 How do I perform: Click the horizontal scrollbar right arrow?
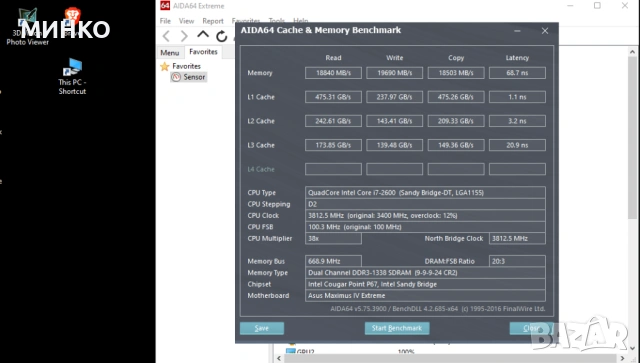coord(622,359)
